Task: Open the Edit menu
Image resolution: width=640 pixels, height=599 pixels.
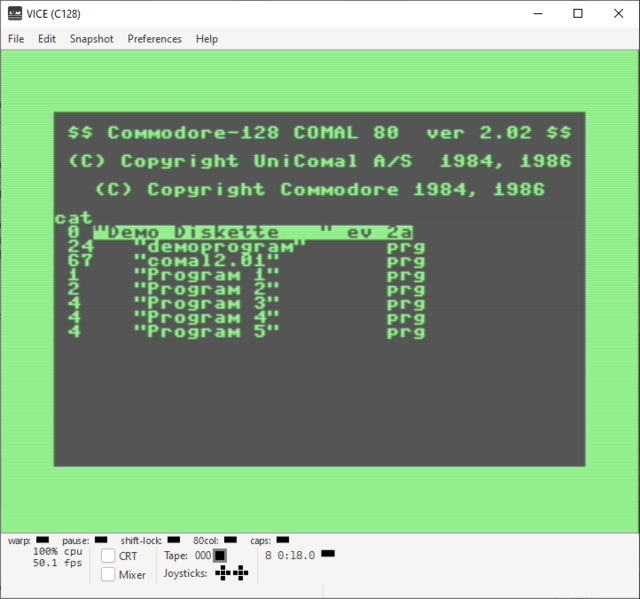Action: 47,39
